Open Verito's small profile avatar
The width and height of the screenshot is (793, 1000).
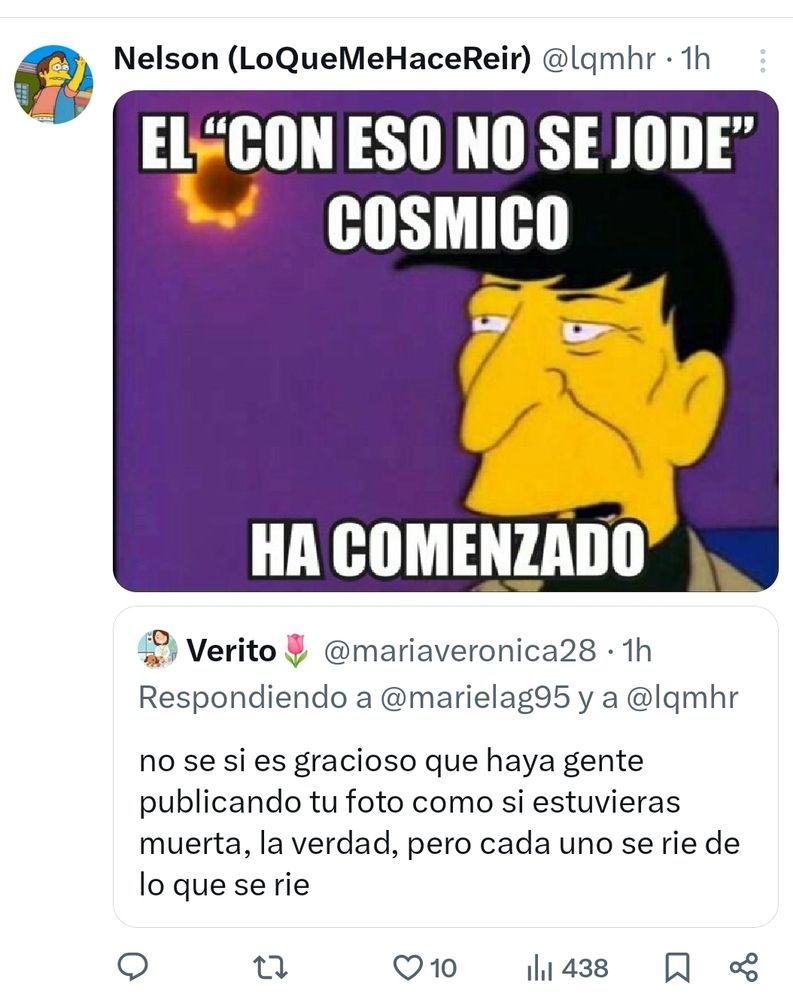coord(157,649)
